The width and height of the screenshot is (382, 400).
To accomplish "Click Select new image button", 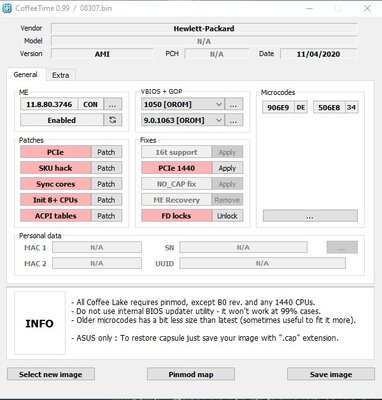I will click(51, 374).
